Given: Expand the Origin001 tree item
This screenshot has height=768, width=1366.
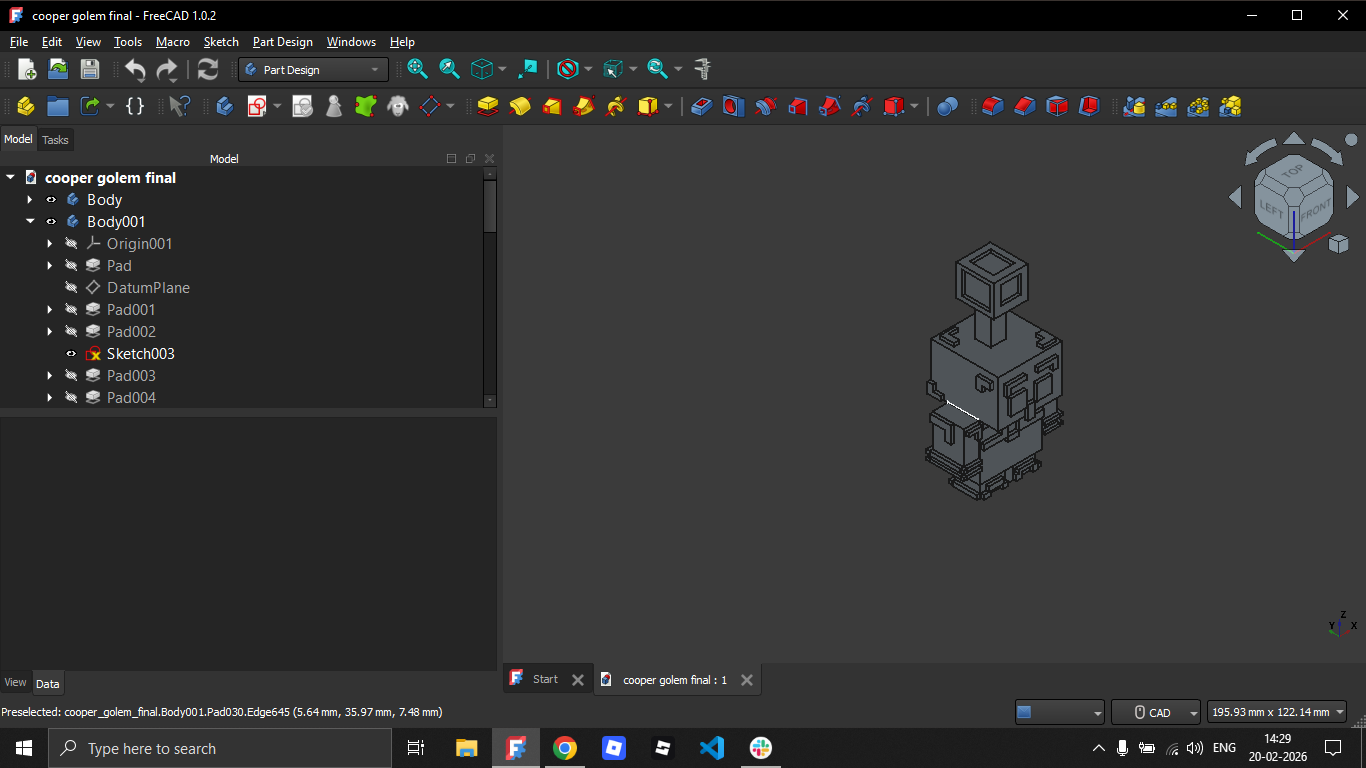Looking at the screenshot, I should tap(50, 244).
